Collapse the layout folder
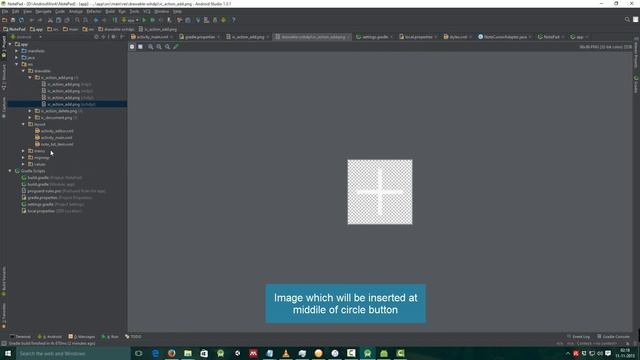The image size is (640, 360). pyautogui.click(x=23, y=124)
